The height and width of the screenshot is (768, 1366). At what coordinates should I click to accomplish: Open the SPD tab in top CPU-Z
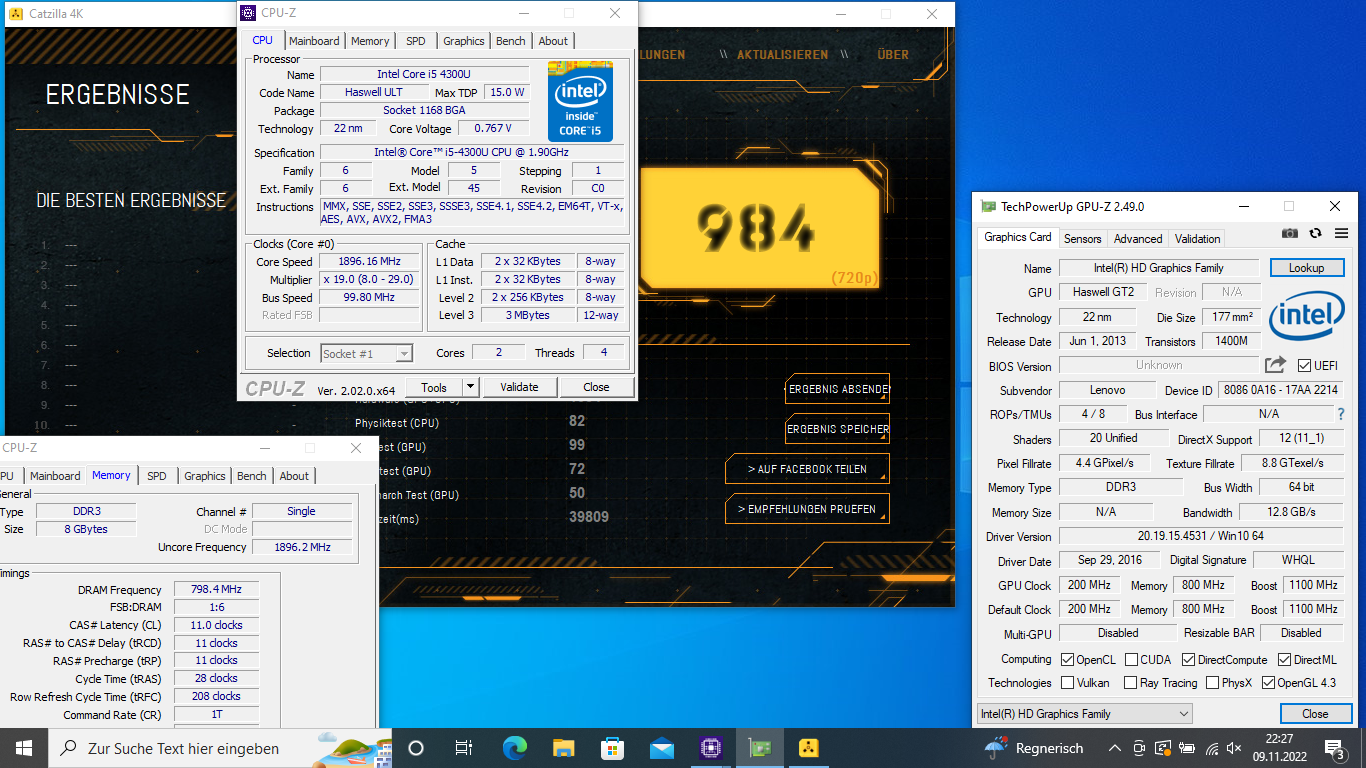(x=415, y=41)
